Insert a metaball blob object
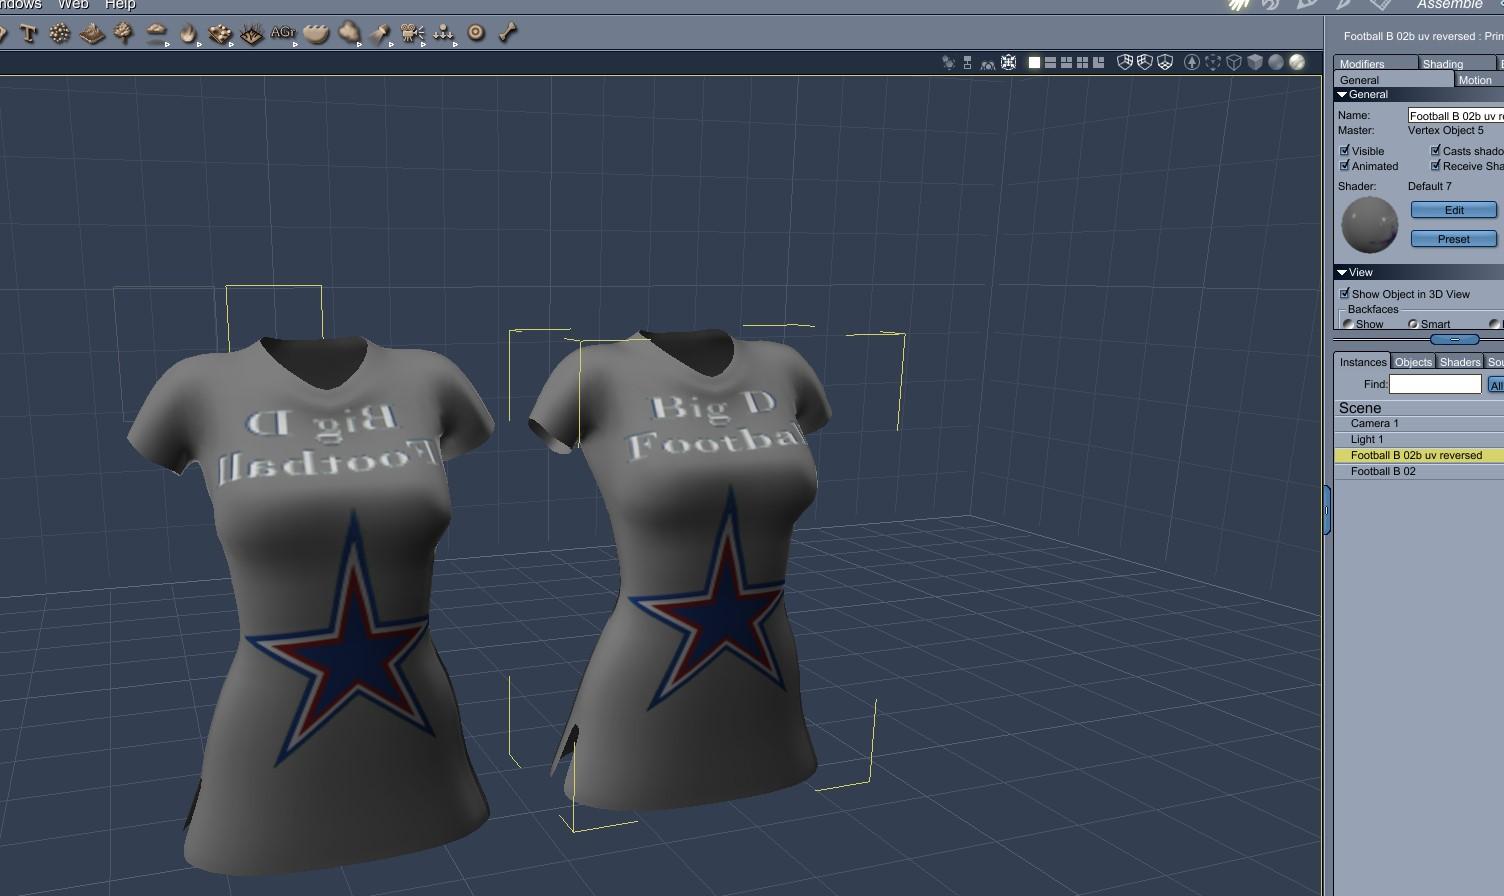This screenshot has width=1504, height=896. (x=348, y=34)
